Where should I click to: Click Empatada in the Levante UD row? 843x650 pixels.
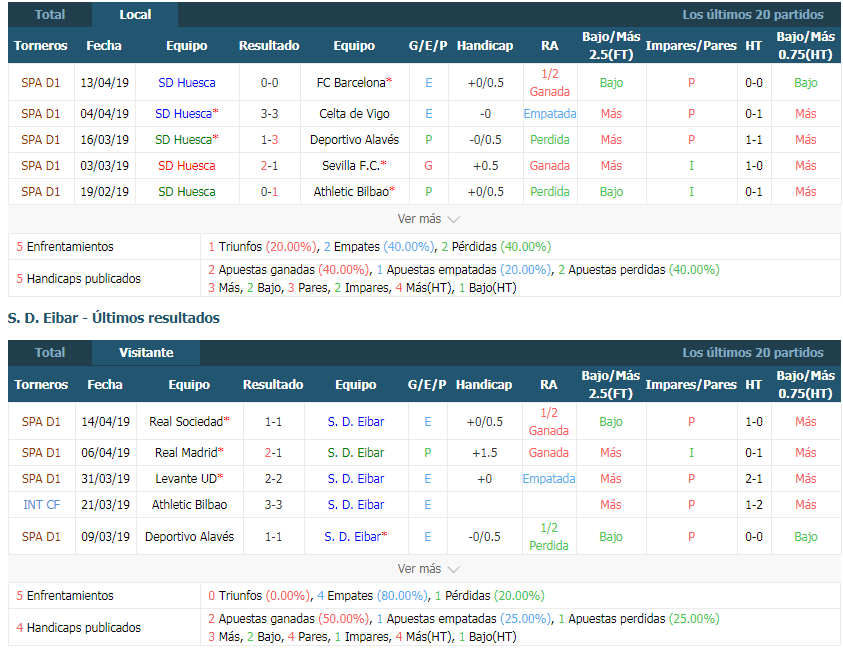[549, 478]
